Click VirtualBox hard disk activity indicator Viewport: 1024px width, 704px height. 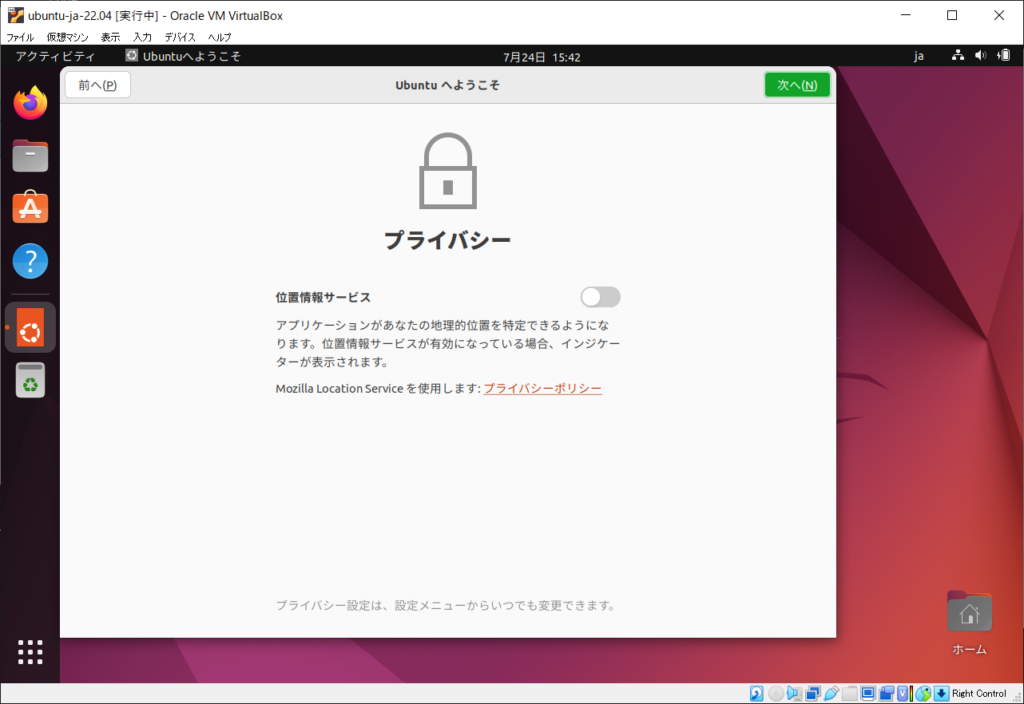coord(756,694)
